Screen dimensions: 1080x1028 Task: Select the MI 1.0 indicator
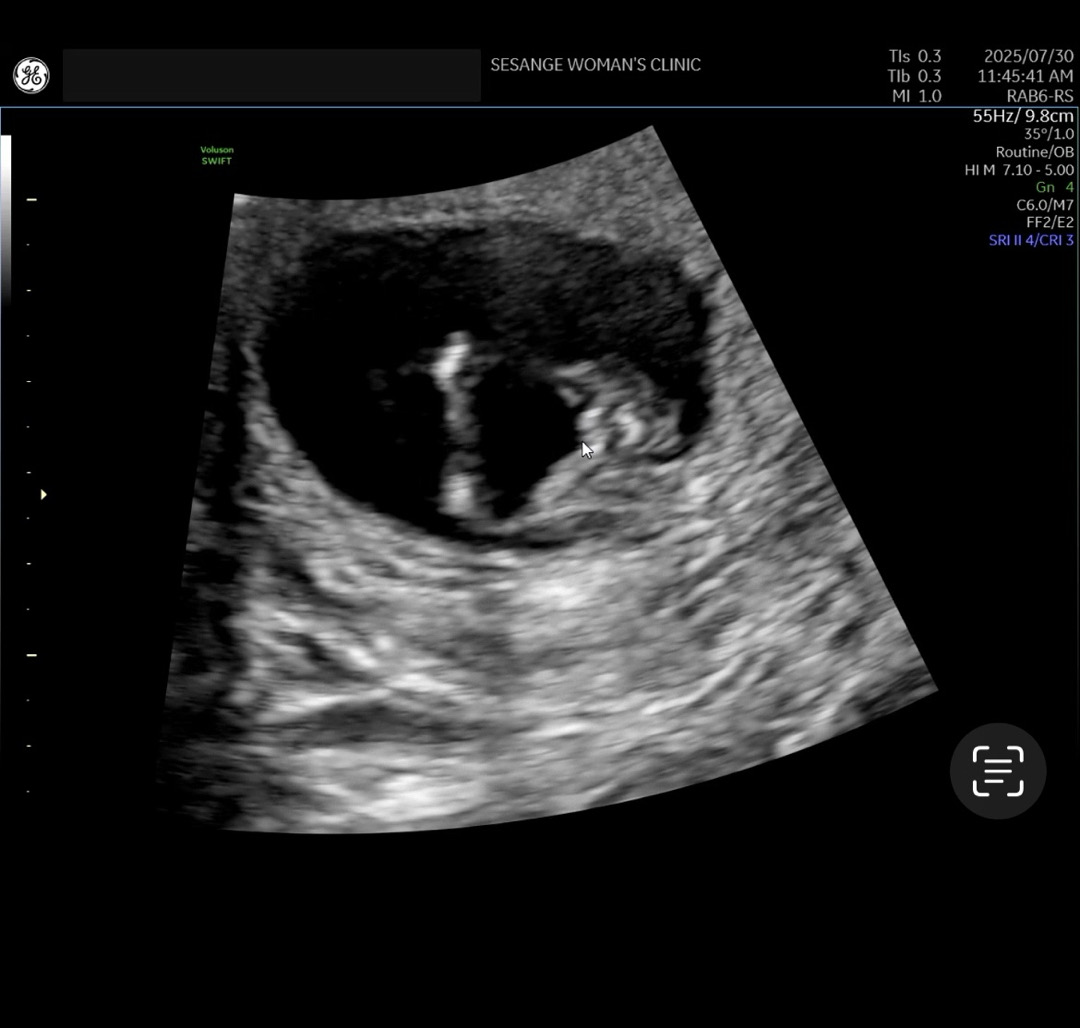(916, 96)
